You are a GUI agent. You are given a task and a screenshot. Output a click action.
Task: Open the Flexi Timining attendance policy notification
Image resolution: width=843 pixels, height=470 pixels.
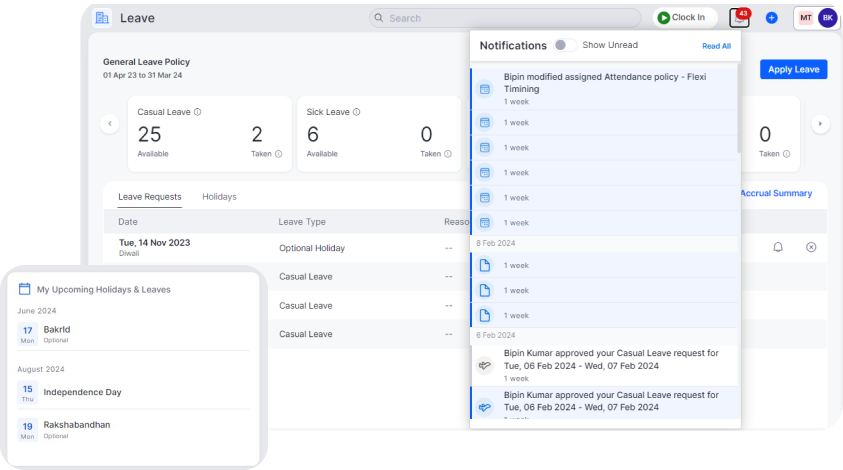604,89
